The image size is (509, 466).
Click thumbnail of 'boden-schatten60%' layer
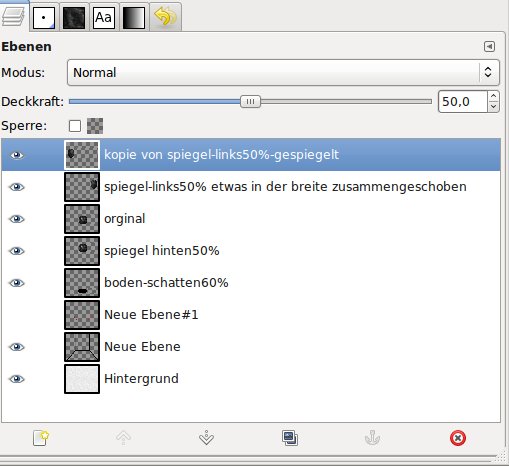82,283
